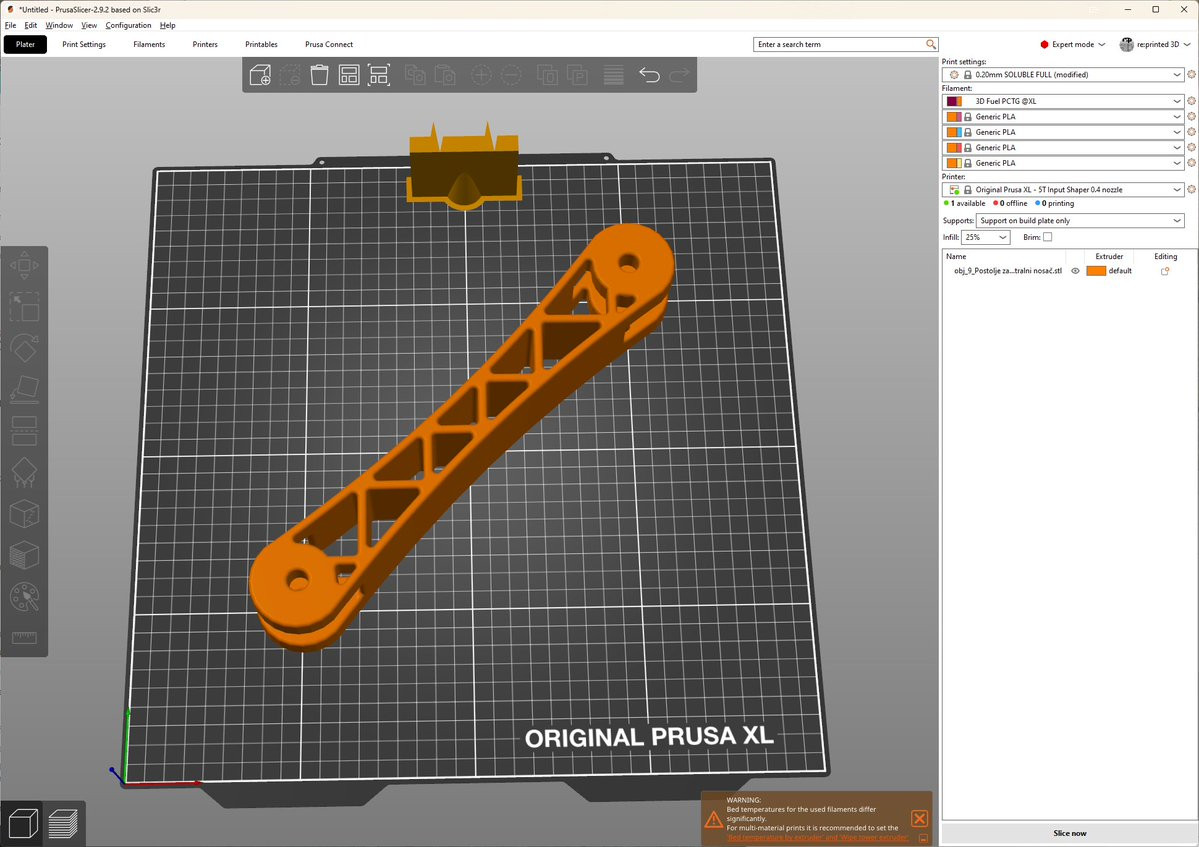Screen dimensions: 1199x847
Task: Toggle the Expert mode selector
Action: [1072, 44]
